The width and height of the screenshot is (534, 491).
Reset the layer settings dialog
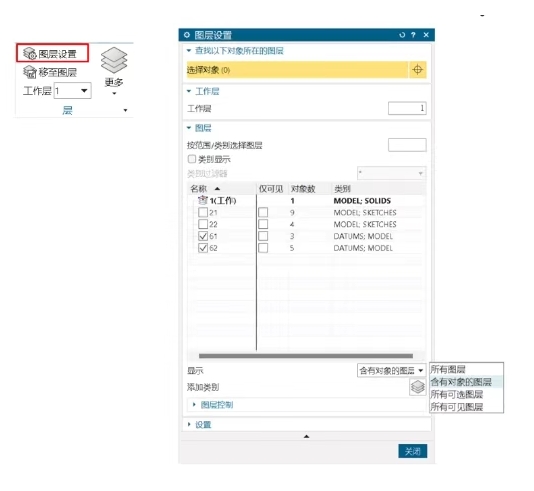tap(402, 35)
